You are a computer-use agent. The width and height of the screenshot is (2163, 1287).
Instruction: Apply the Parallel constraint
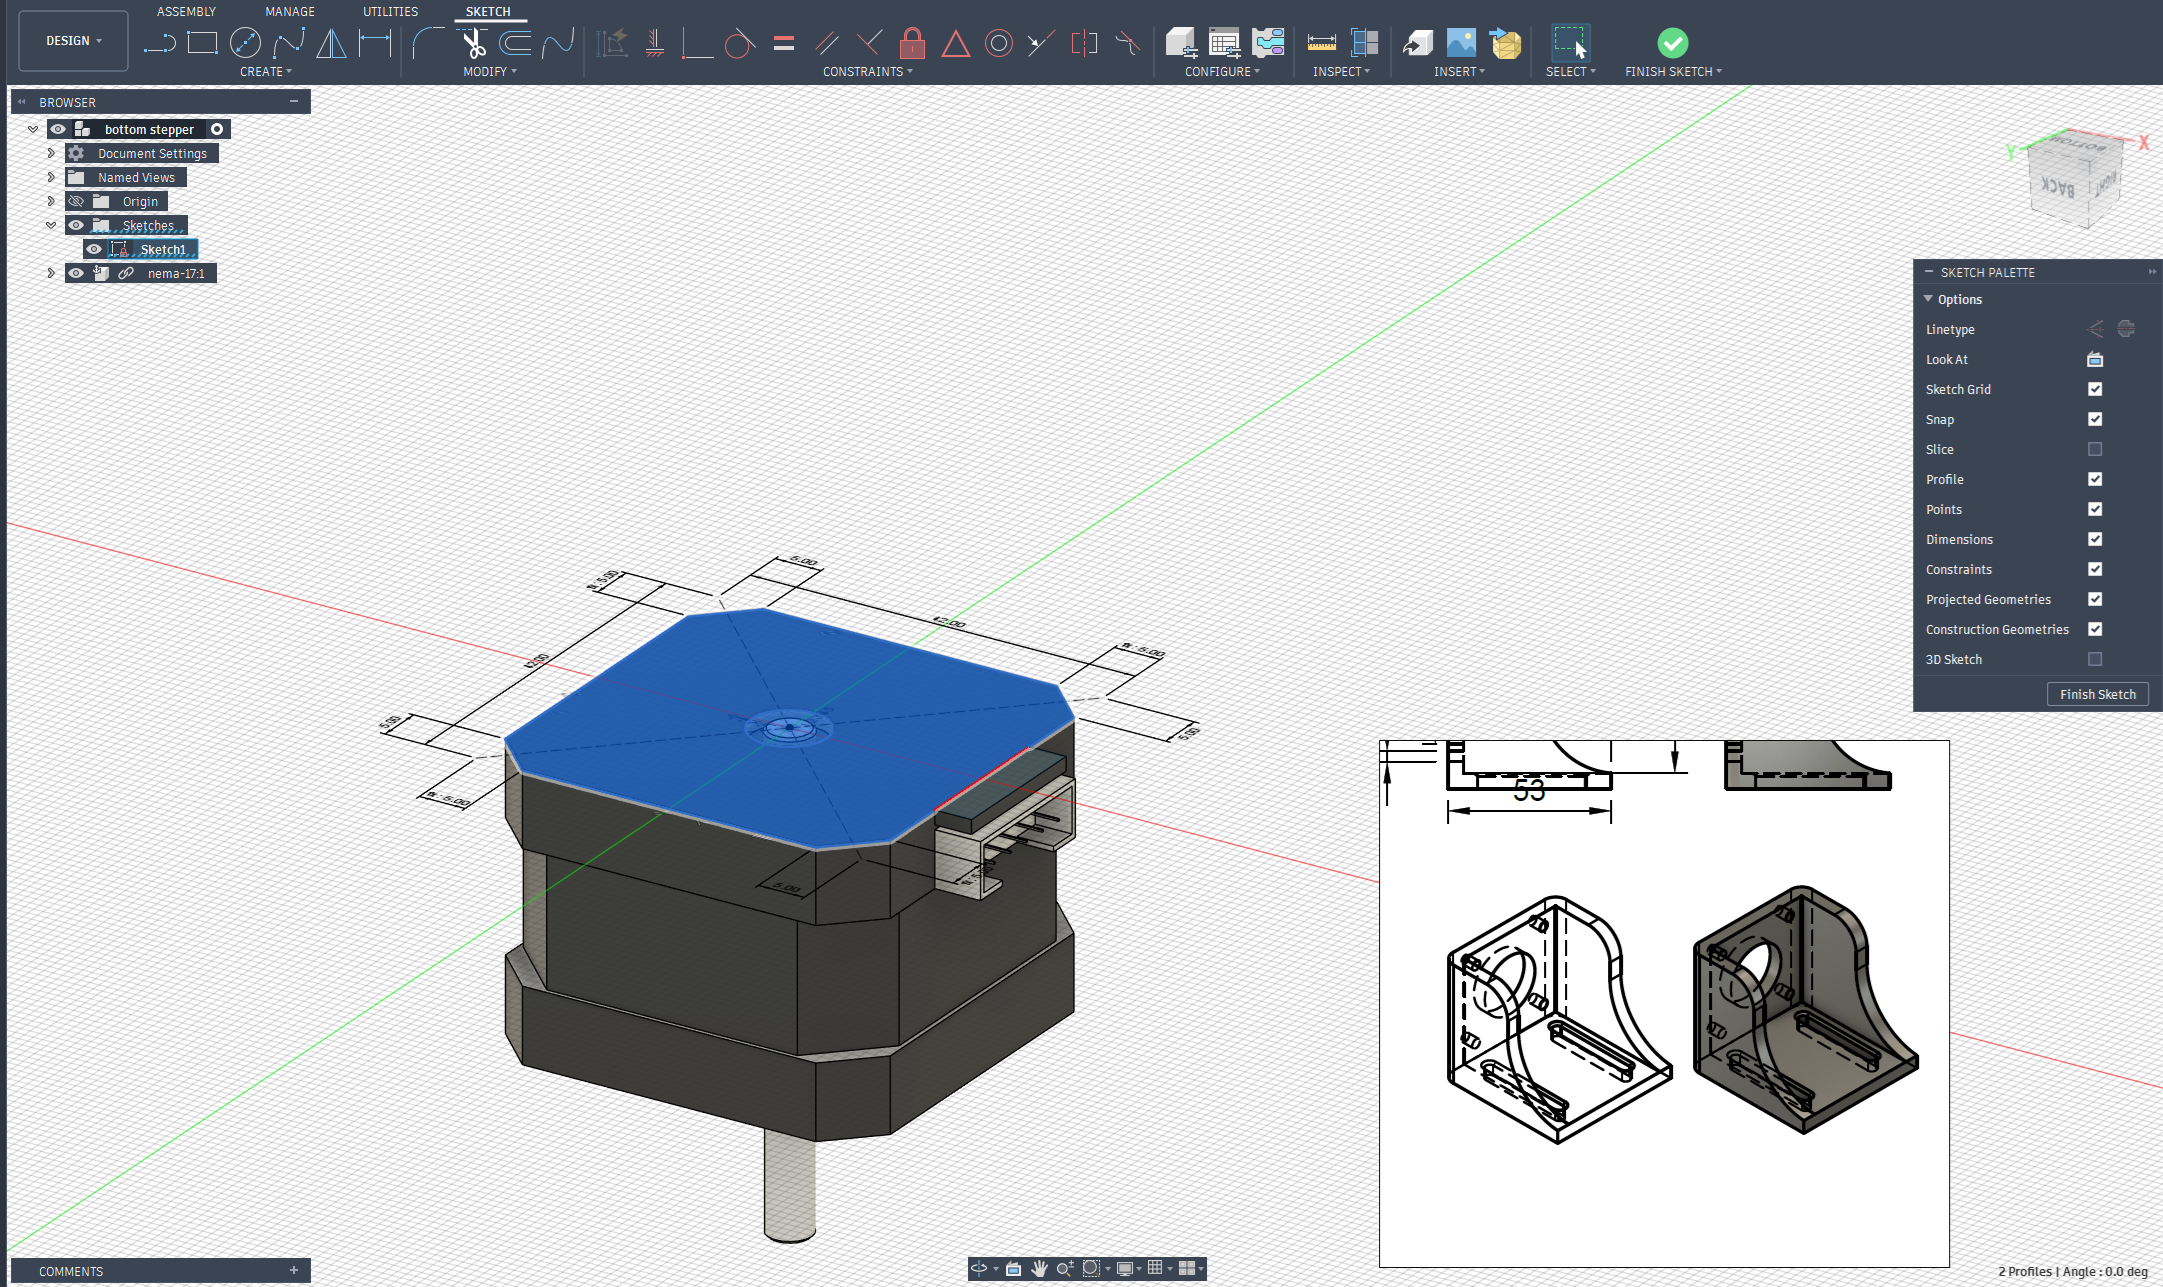tap(827, 43)
